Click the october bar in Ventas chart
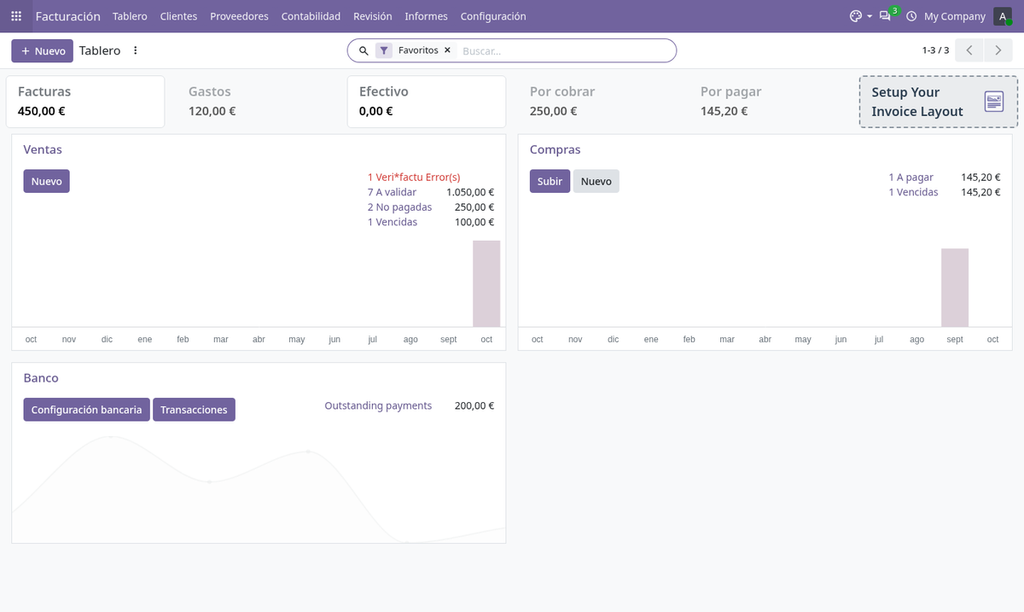This screenshot has width=1024, height=612. click(487, 283)
